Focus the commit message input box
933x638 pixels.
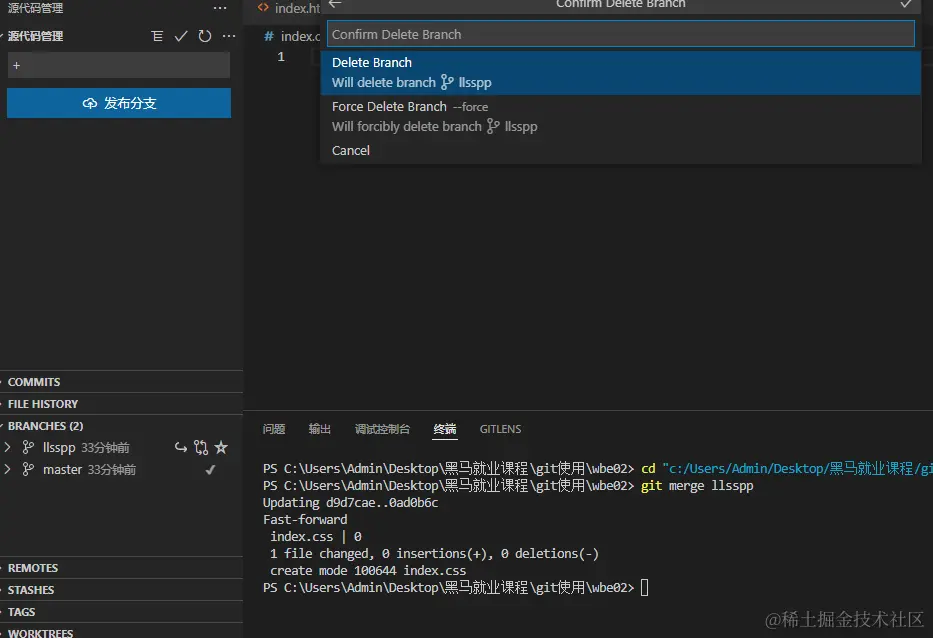119,65
